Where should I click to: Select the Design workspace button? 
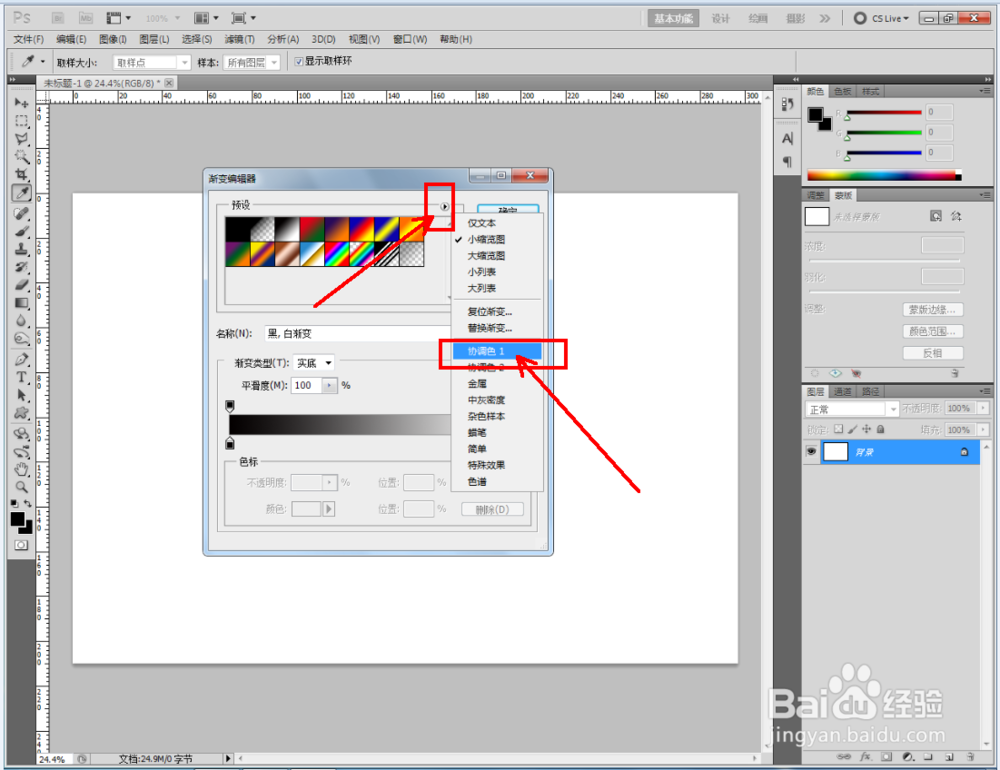pyautogui.click(x=721, y=19)
